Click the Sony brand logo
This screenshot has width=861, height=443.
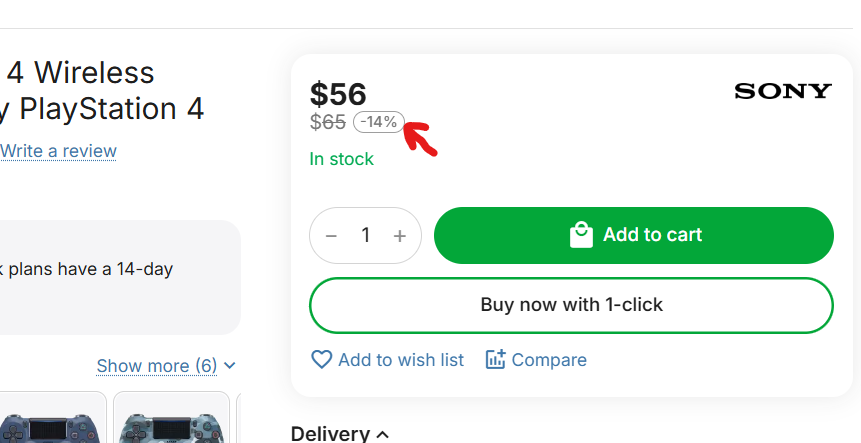[x=782, y=92]
